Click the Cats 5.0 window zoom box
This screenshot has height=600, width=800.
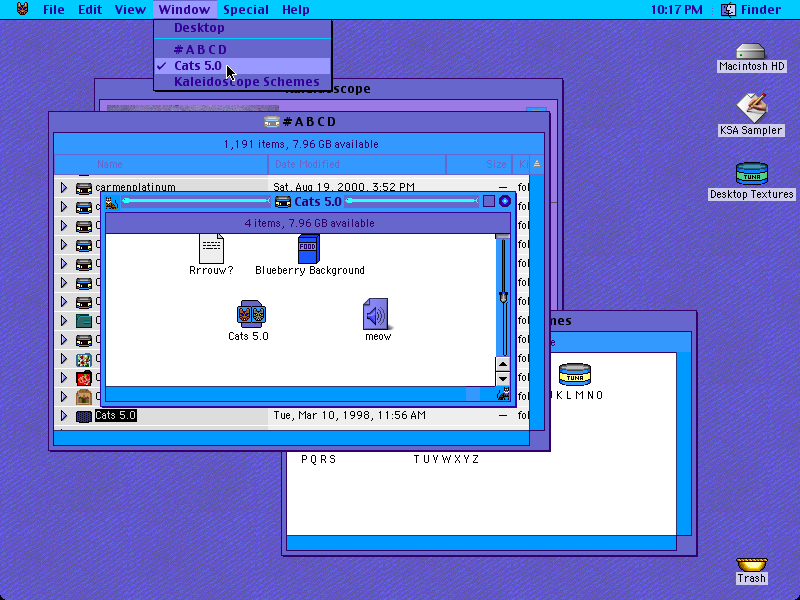489,201
